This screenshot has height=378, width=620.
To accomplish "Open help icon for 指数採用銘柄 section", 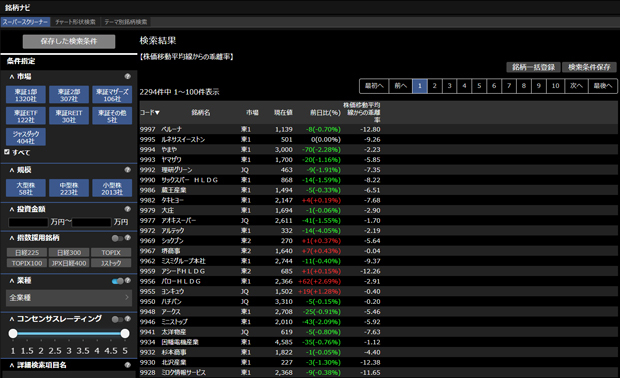I will point(128,238).
